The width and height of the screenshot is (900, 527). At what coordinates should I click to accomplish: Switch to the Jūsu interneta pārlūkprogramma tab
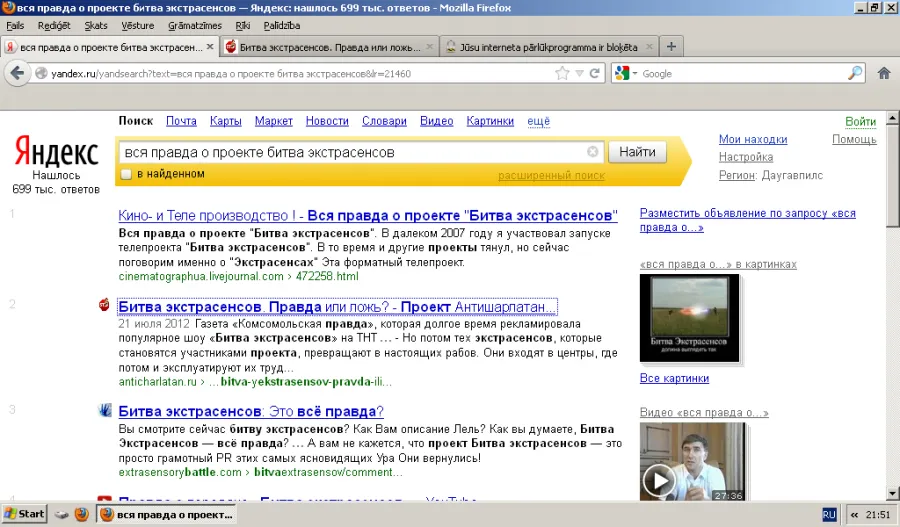coord(549,47)
